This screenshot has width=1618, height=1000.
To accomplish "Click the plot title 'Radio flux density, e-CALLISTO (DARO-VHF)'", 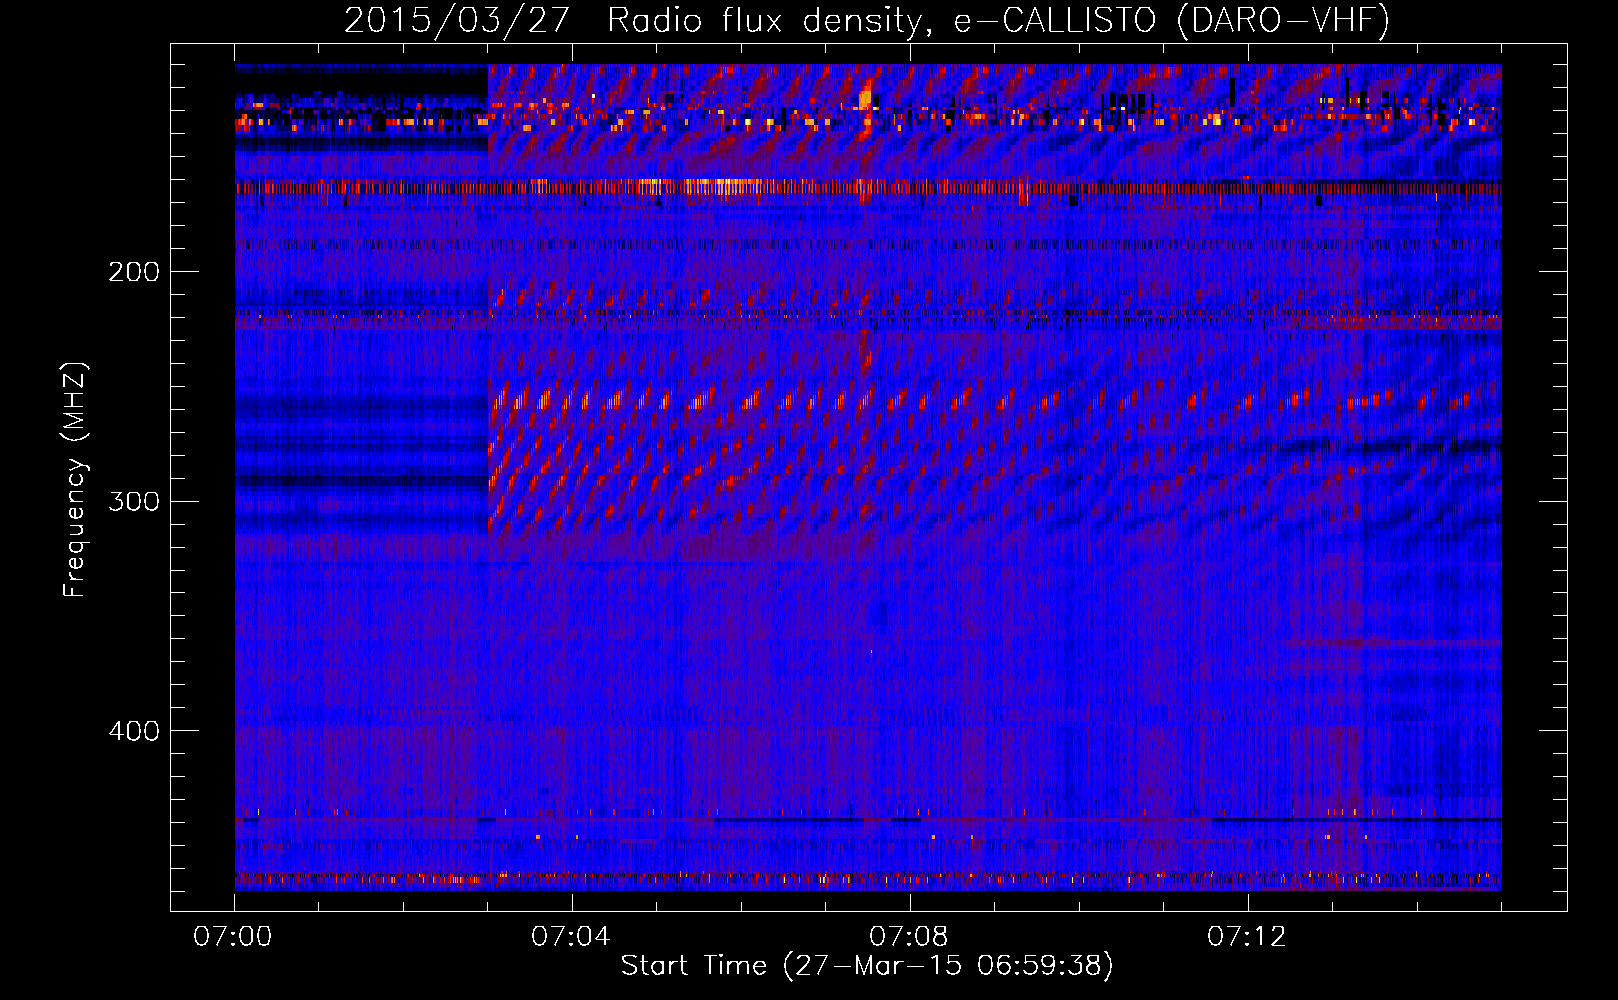I will (998, 20).
